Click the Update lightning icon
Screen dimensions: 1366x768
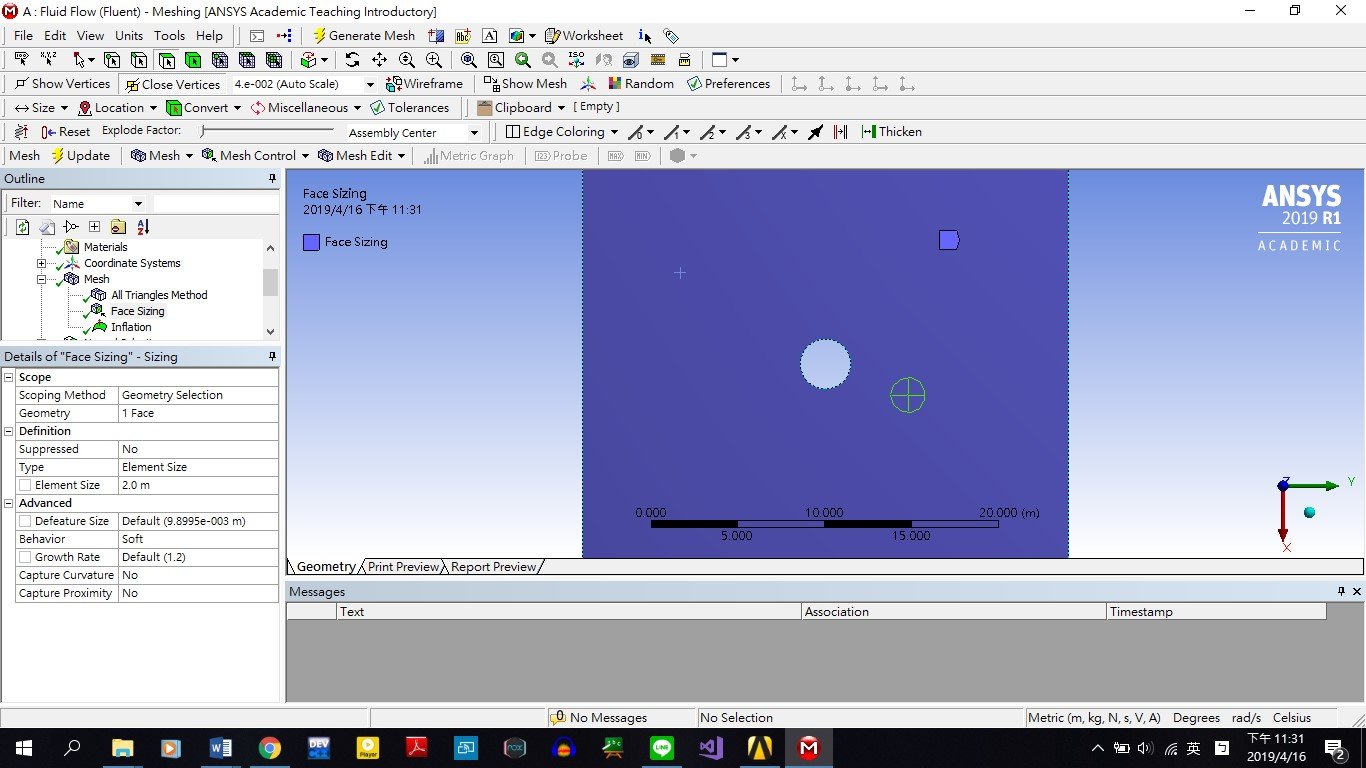(58, 156)
